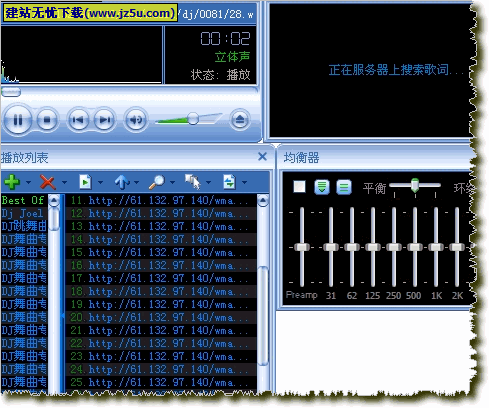Open dropdown next to selection icon
Viewport: 489px width, 408px height.
pos(208,182)
